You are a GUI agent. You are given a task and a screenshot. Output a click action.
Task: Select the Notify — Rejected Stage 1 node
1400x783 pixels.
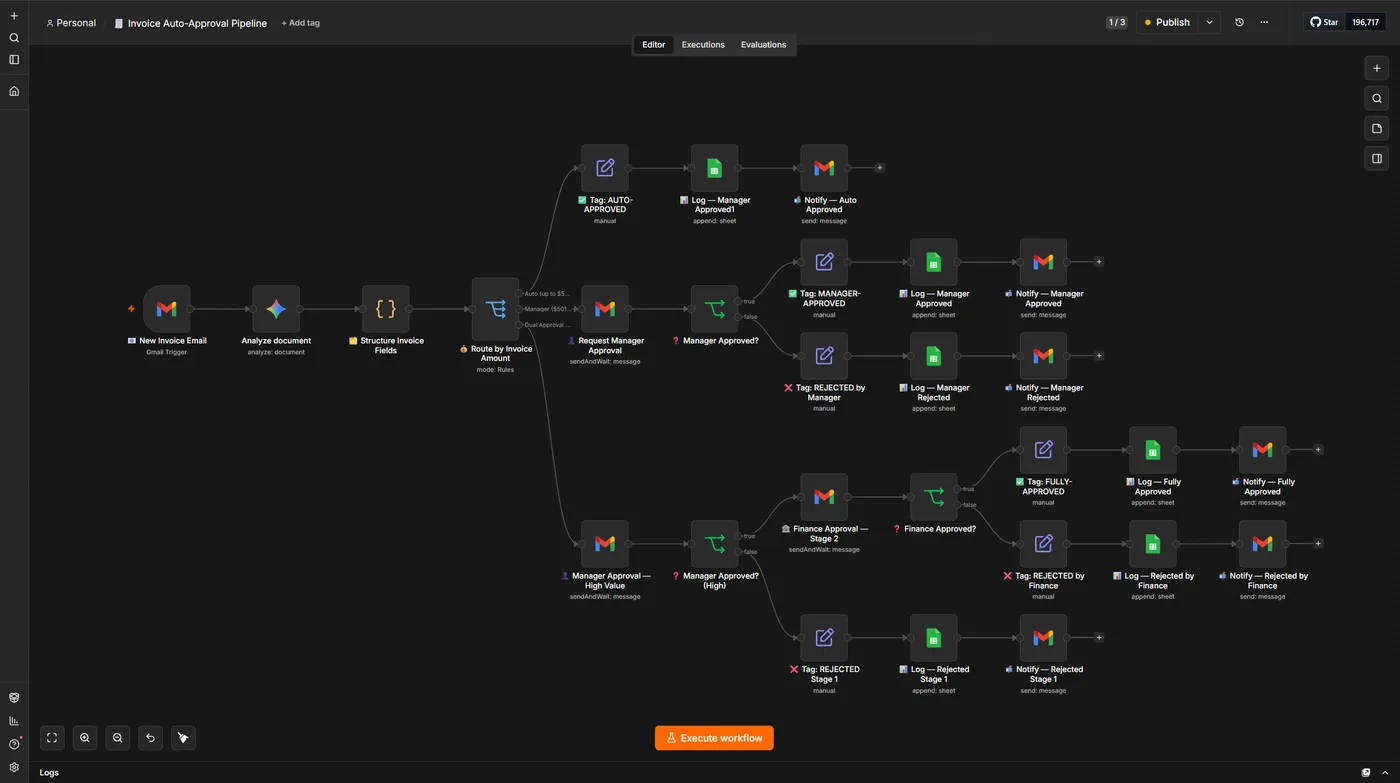pos(1043,638)
